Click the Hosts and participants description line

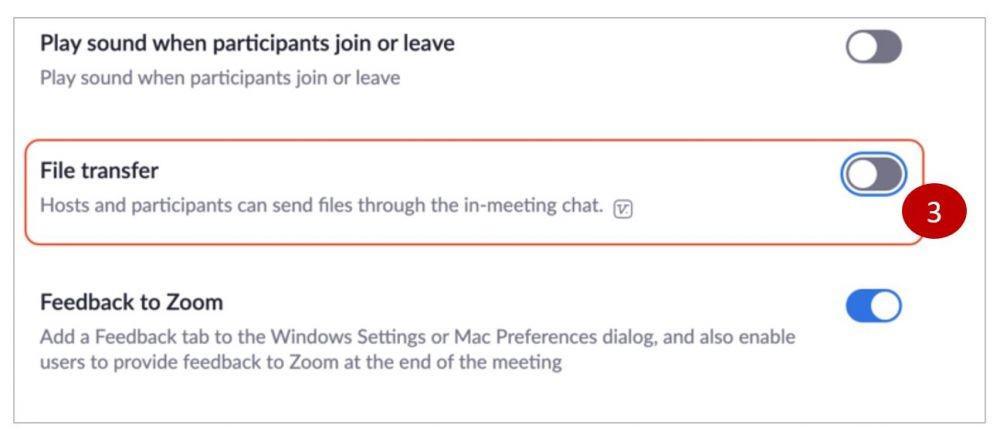click(x=321, y=205)
